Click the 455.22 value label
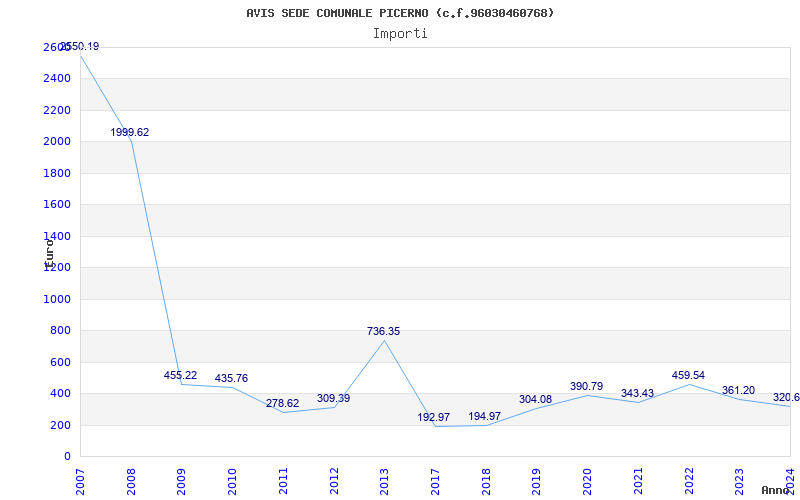The height and width of the screenshot is (500, 800). 180,376
